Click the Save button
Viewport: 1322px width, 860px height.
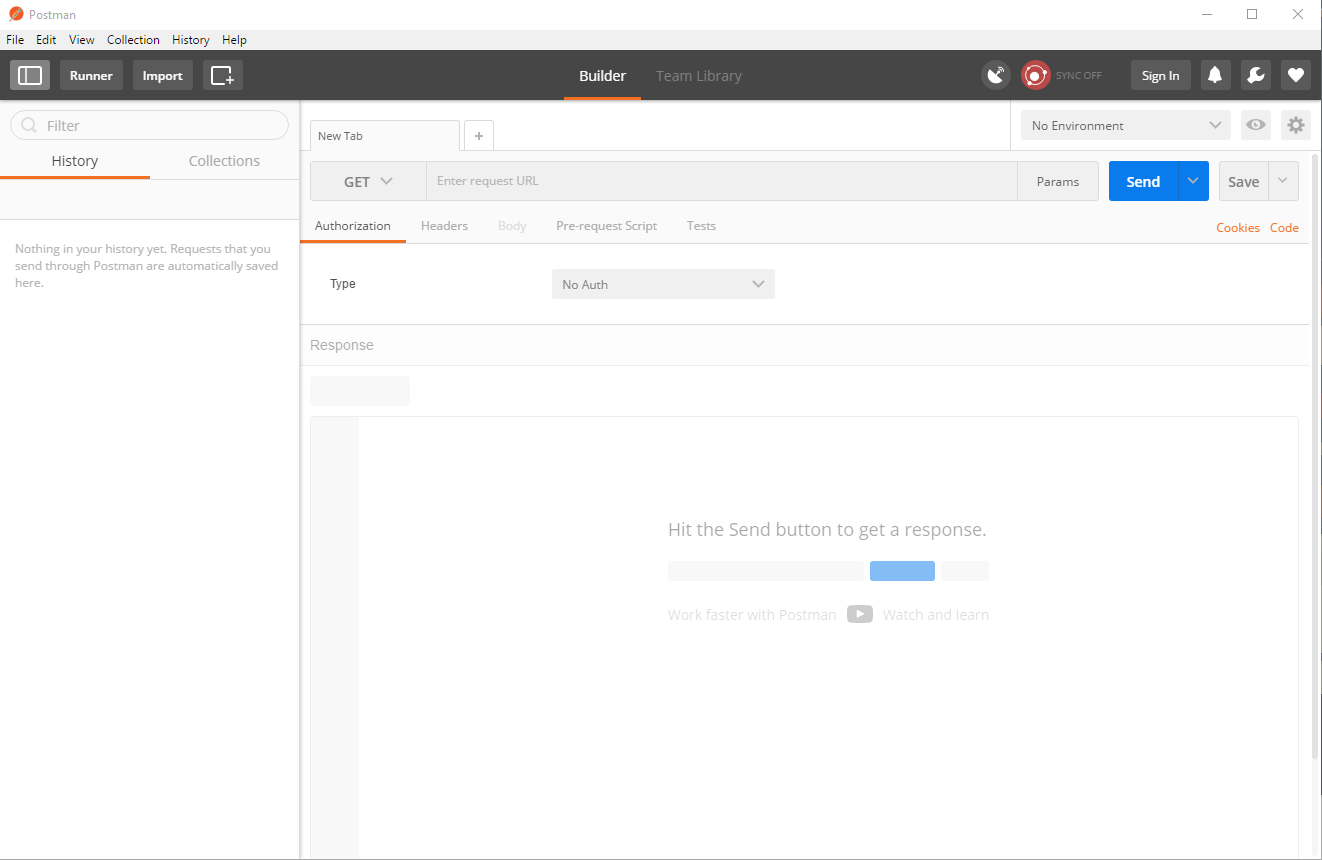tap(1244, 181)
